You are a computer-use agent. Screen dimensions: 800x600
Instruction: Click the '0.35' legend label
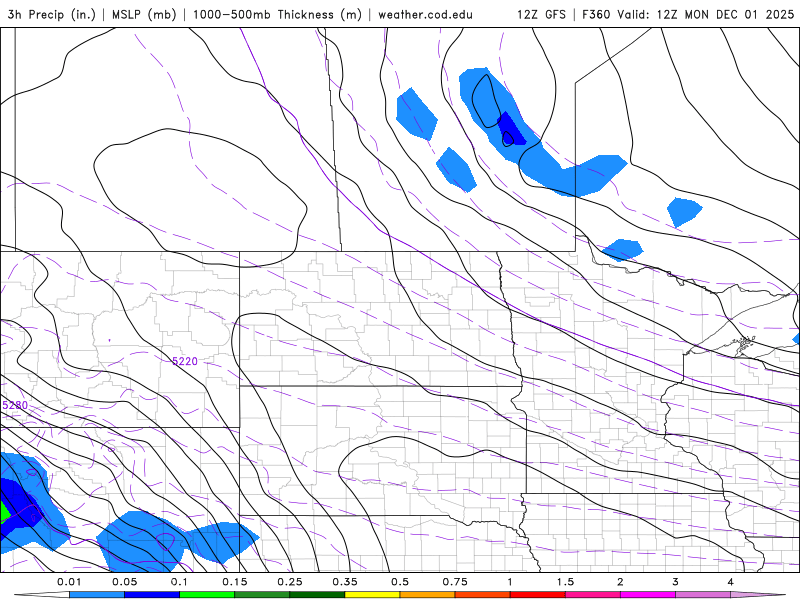(x=345, y=582)
